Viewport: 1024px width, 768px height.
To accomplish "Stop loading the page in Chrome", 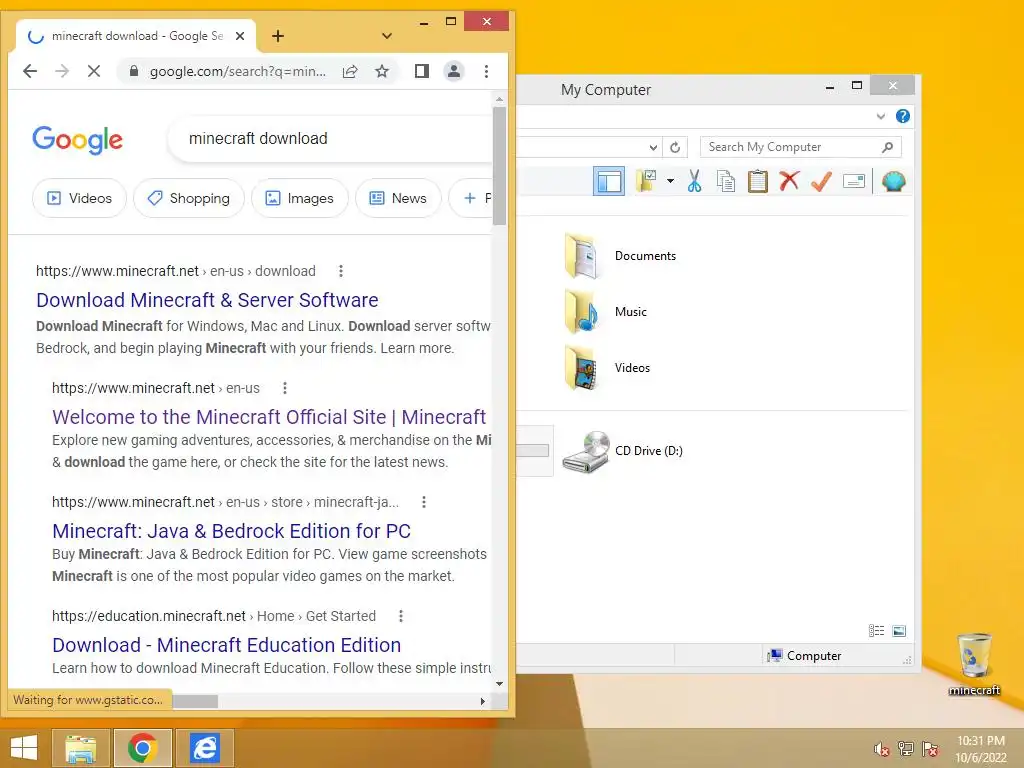I will [x=94, y=71].
